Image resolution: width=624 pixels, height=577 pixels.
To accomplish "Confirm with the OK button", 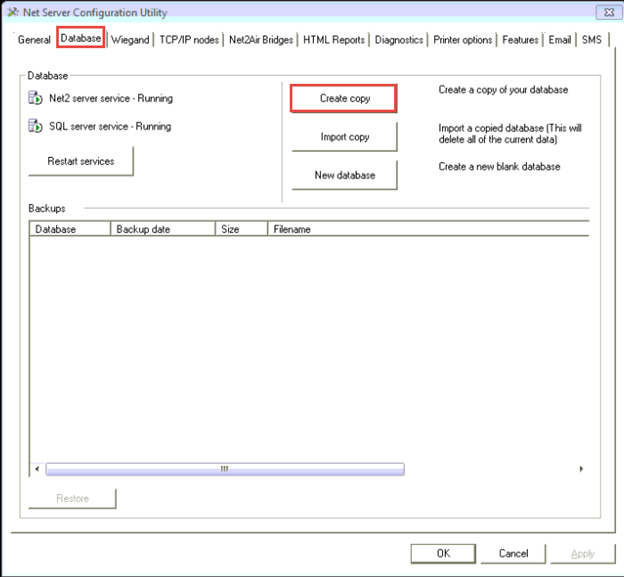I will coord(443,554).
